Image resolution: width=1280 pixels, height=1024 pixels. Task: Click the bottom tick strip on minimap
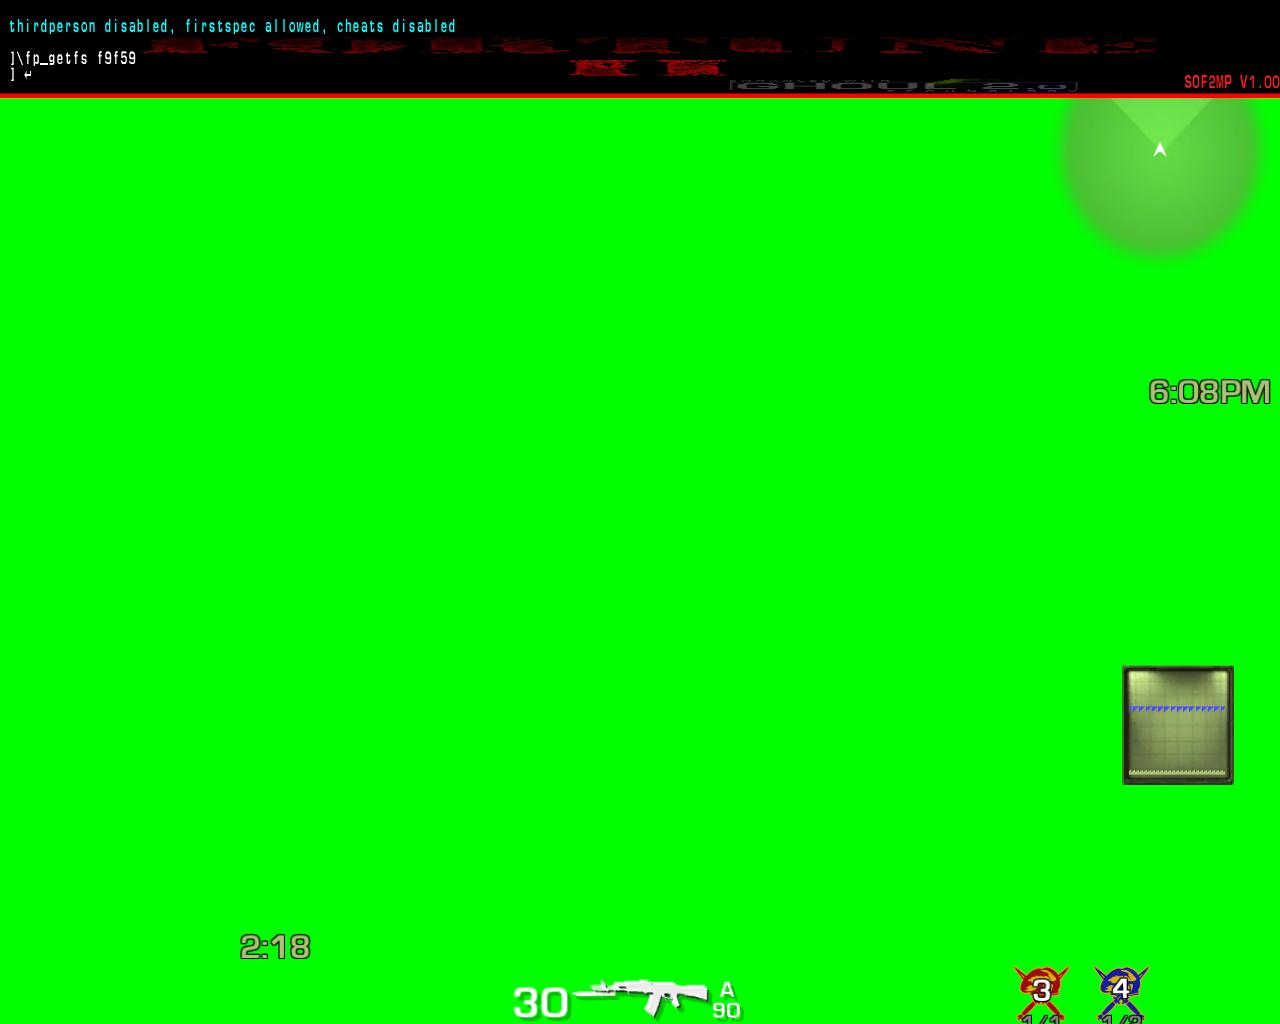(1177, 773)
